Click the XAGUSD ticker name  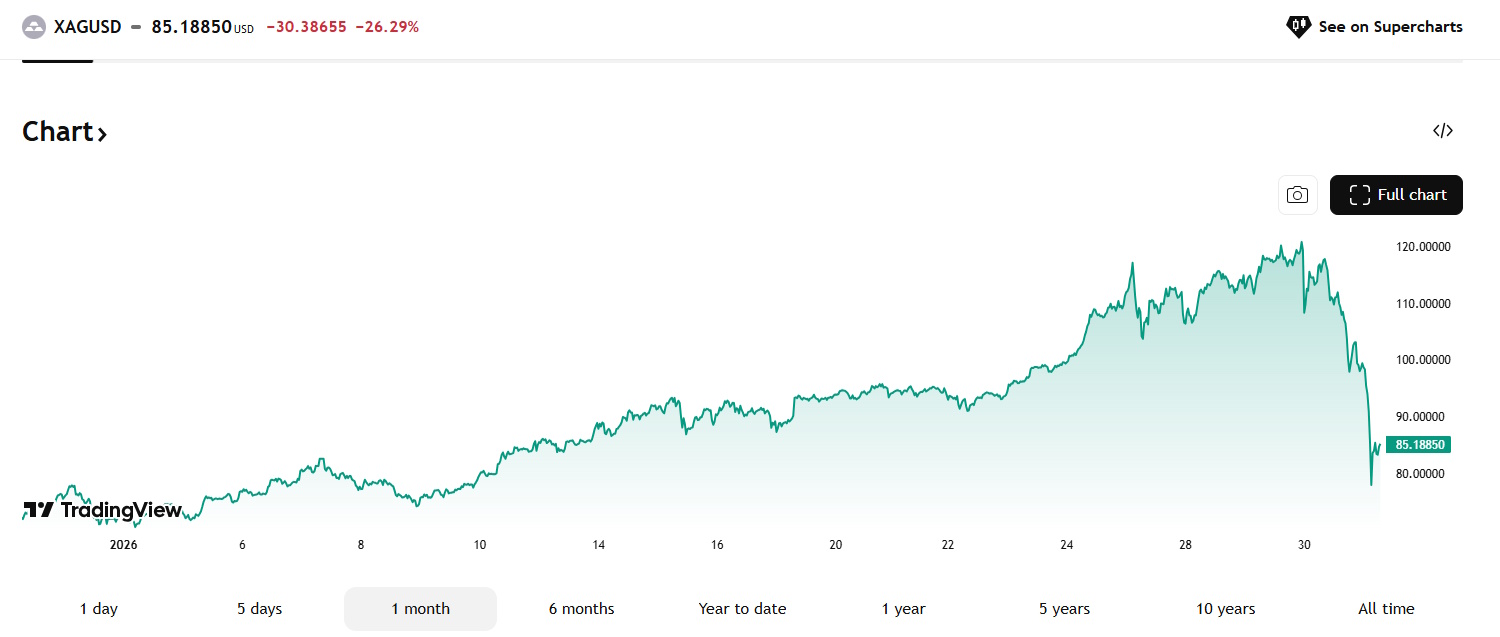pos(87,27)
